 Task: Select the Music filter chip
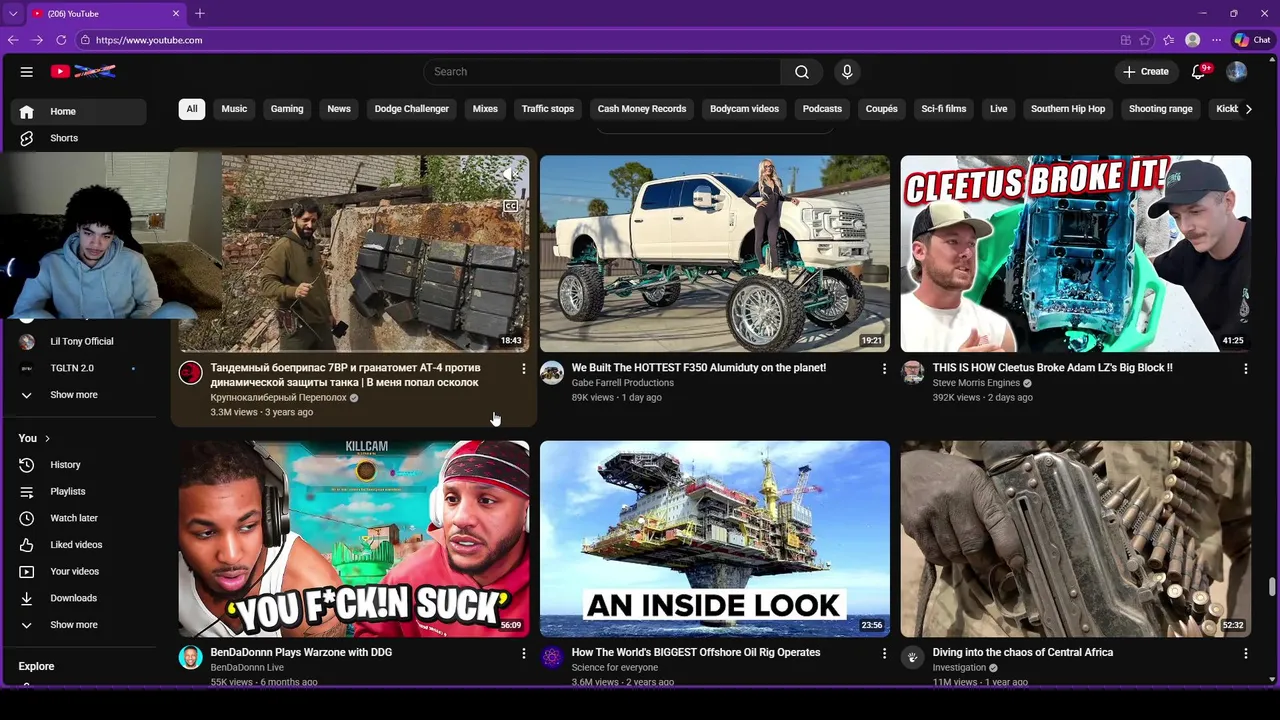pos(234,109)
